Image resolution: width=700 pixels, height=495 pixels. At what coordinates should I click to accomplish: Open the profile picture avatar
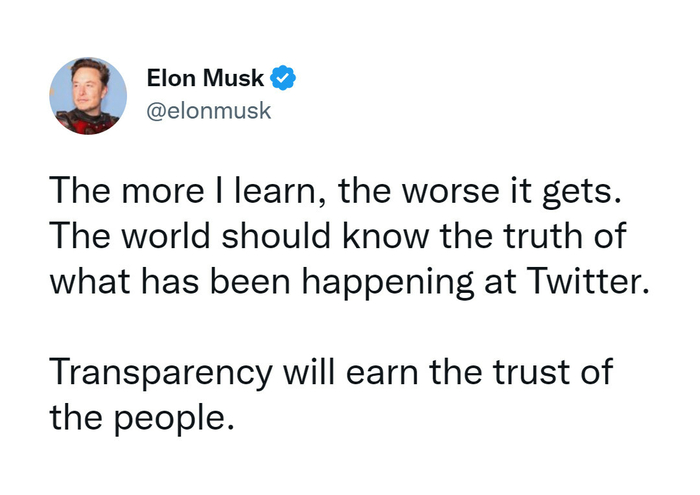pyautogui.click(x=87, y=97)
